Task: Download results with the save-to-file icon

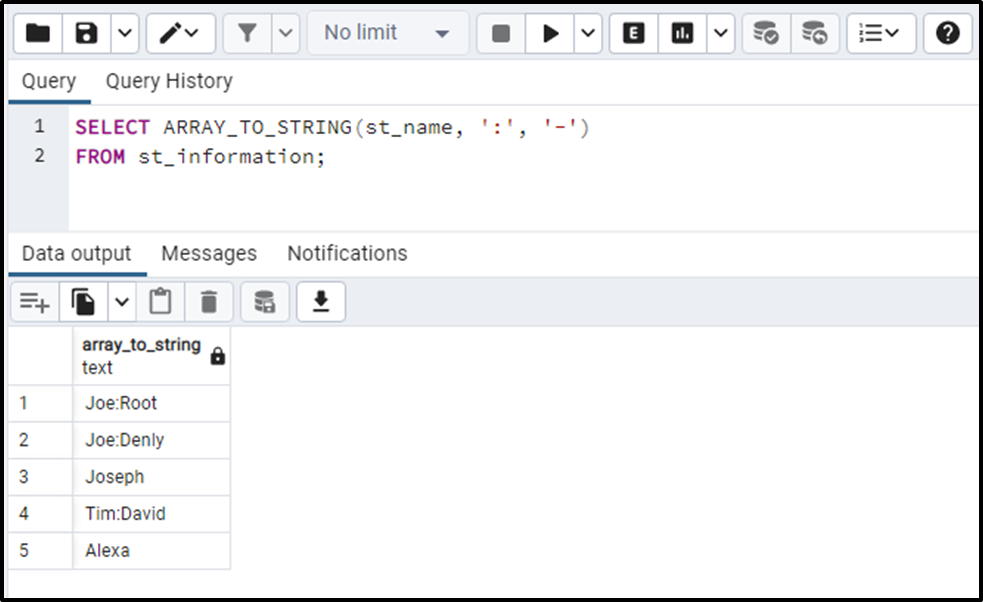Action: 321,301
